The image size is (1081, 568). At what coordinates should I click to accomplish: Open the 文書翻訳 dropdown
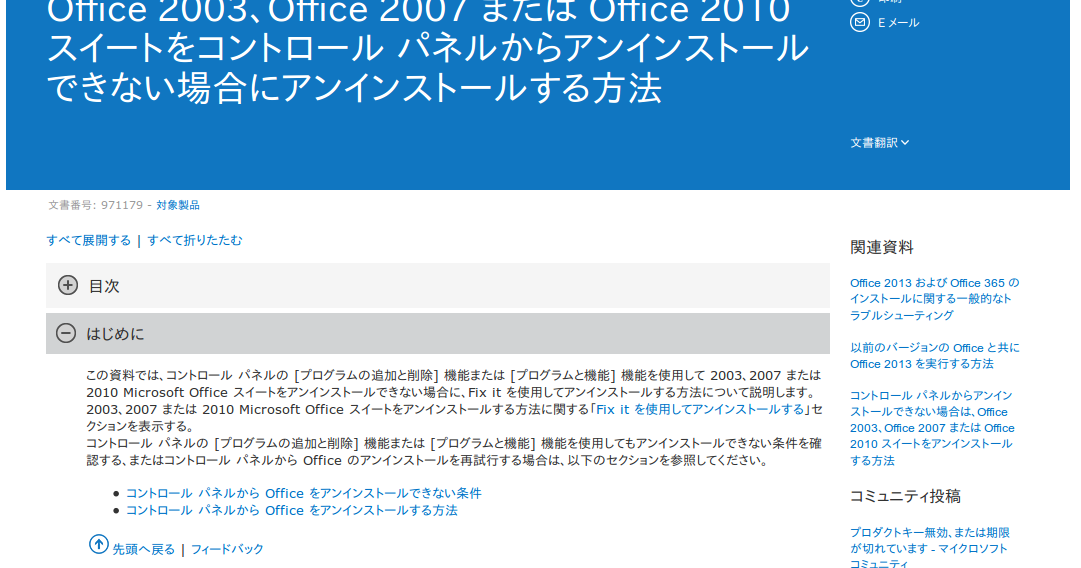pyautogui.click(x=880, y=143)
